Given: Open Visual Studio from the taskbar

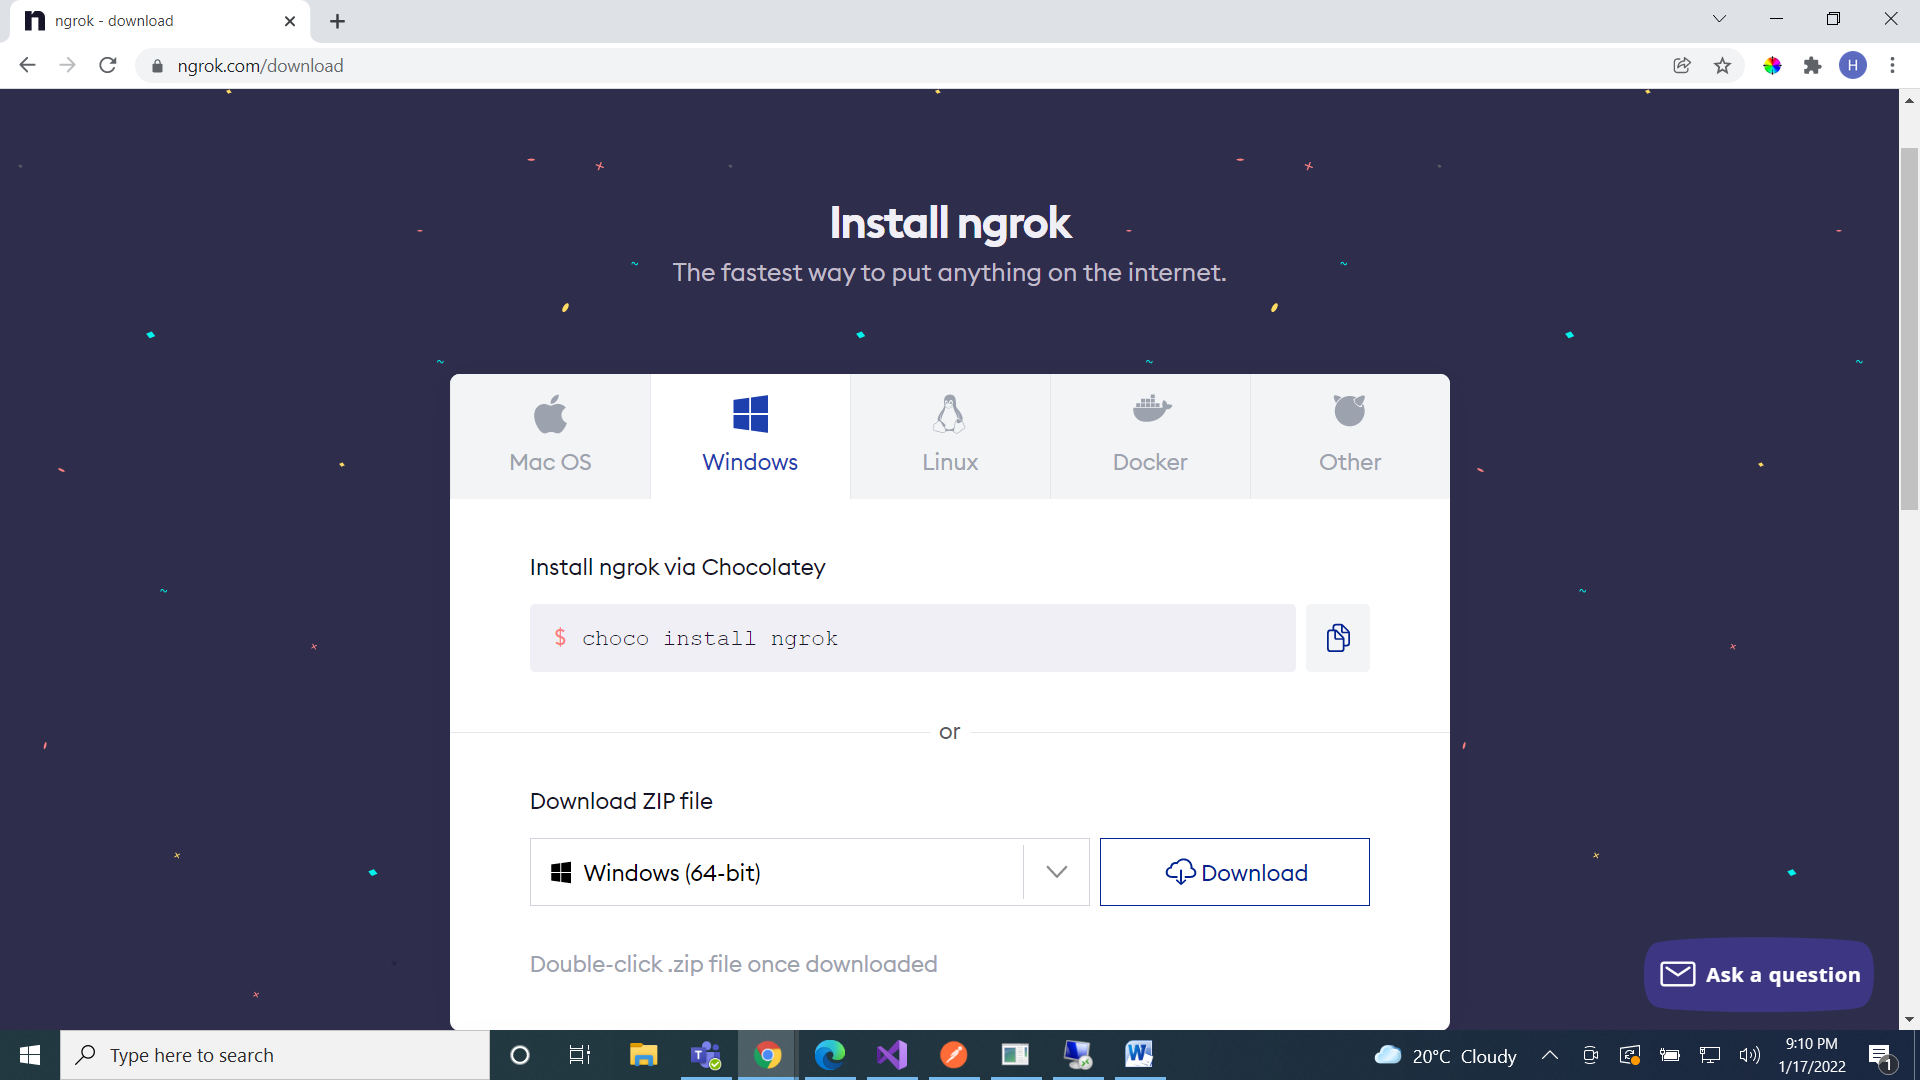Looking at the screenshot, I should pyautogui.click(x=892, y=1055).
